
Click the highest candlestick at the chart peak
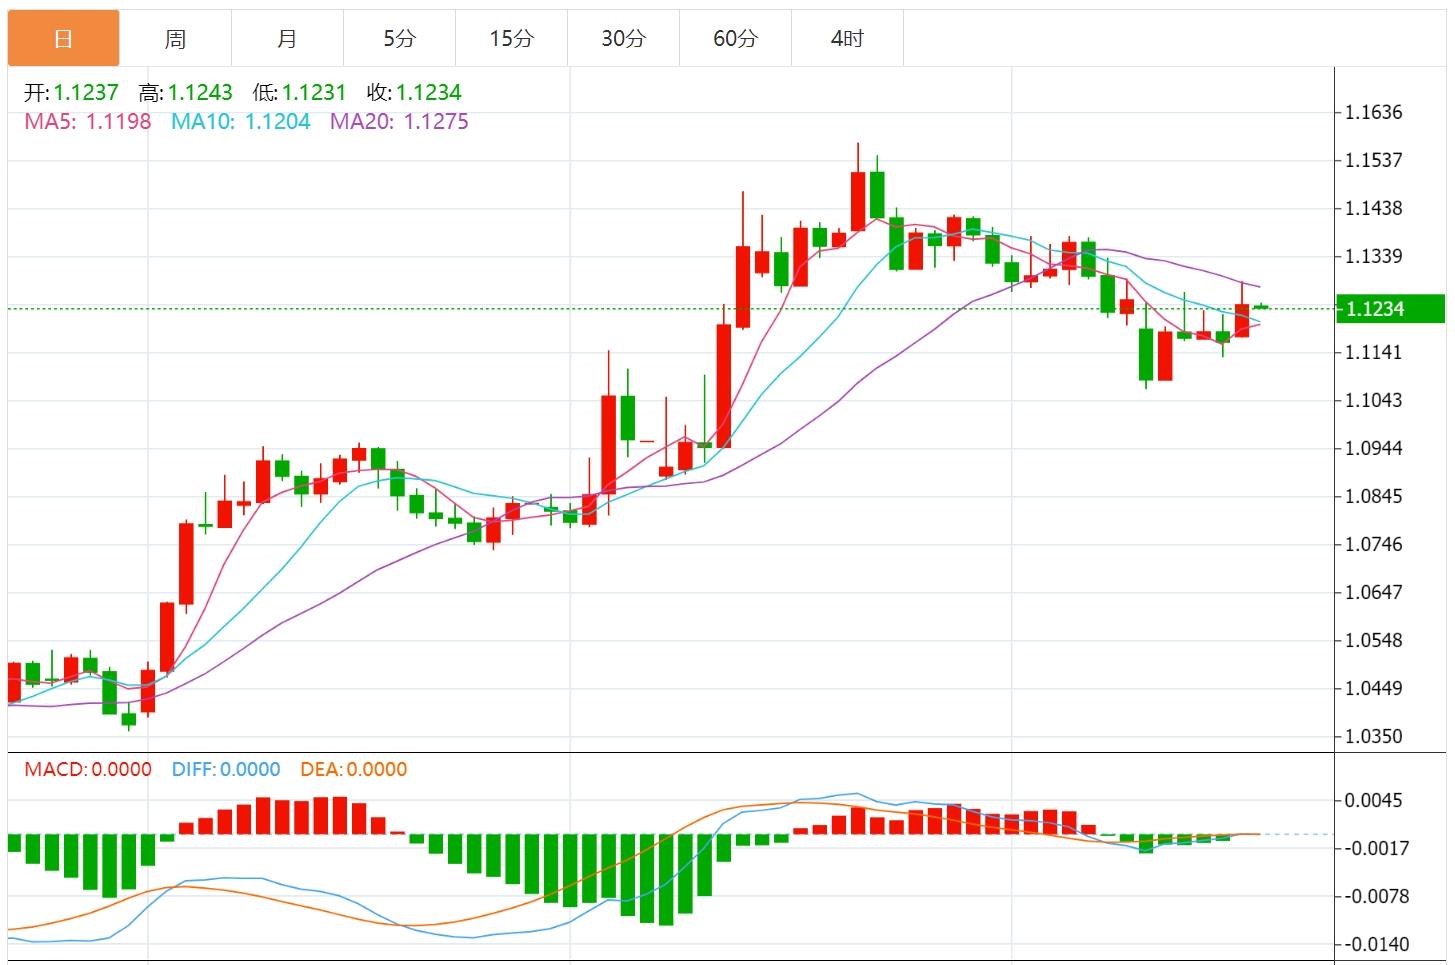coord(858,200)
